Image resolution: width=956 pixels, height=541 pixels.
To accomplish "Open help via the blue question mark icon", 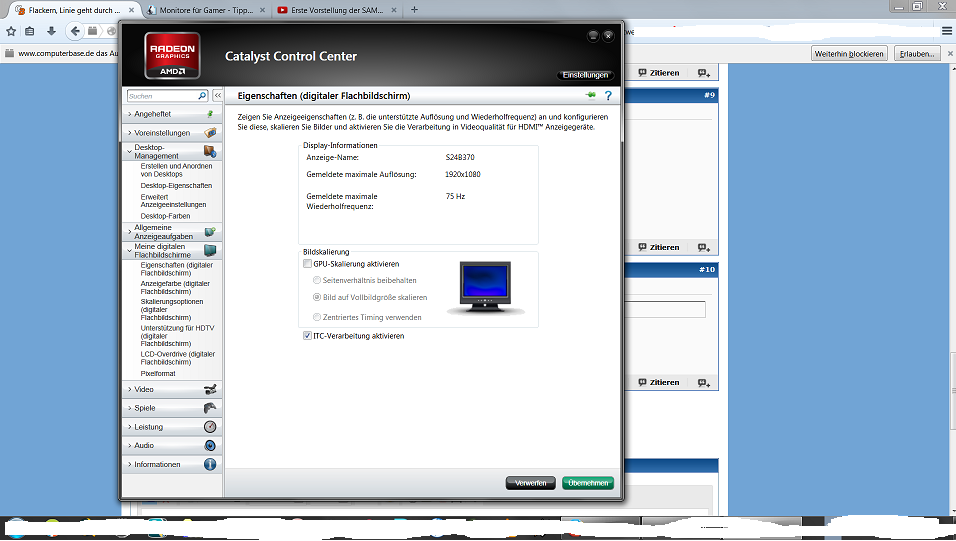I will coord(608,96).
